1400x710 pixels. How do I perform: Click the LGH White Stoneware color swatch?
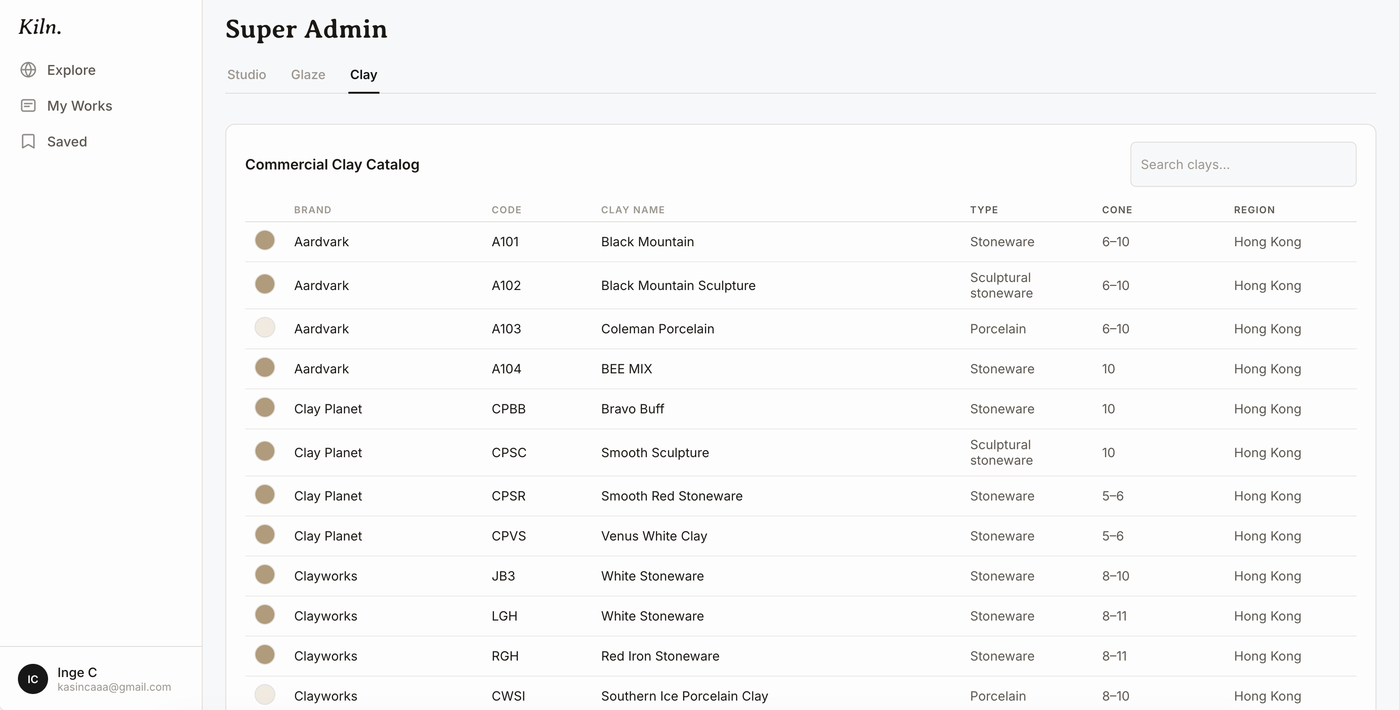[x=265, y=614]
